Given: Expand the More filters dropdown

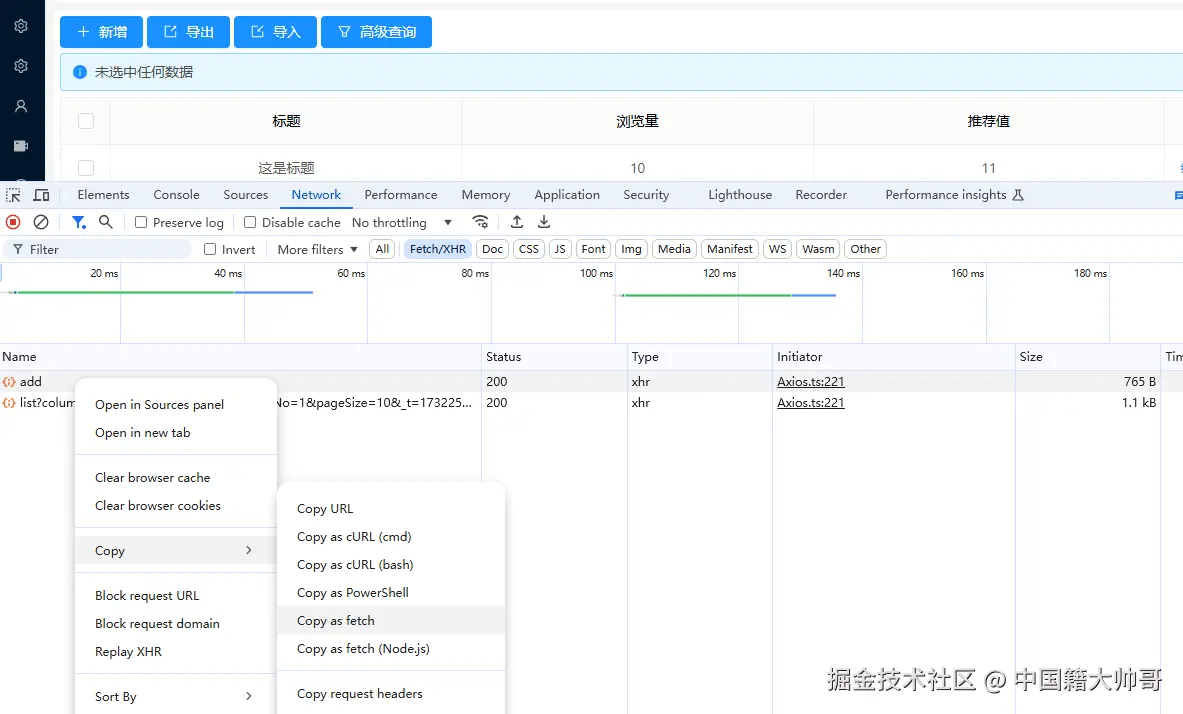Looking at the screenshot, I should tap(317, 249).
